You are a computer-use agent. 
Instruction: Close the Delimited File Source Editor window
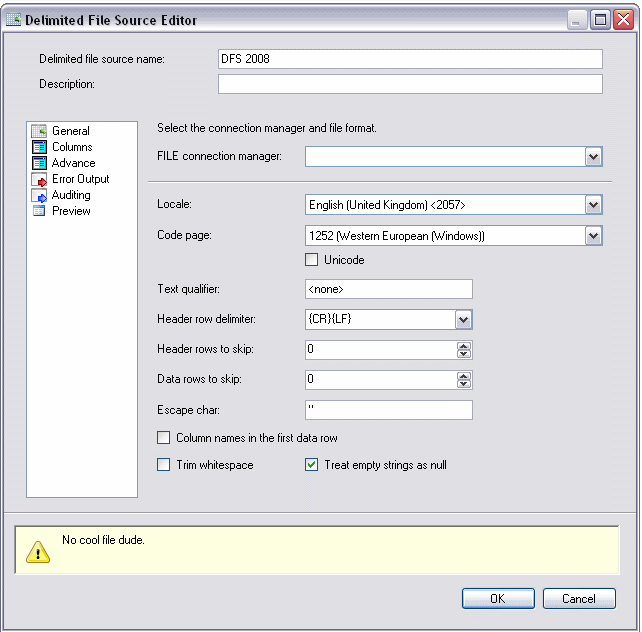coord(624,20)
